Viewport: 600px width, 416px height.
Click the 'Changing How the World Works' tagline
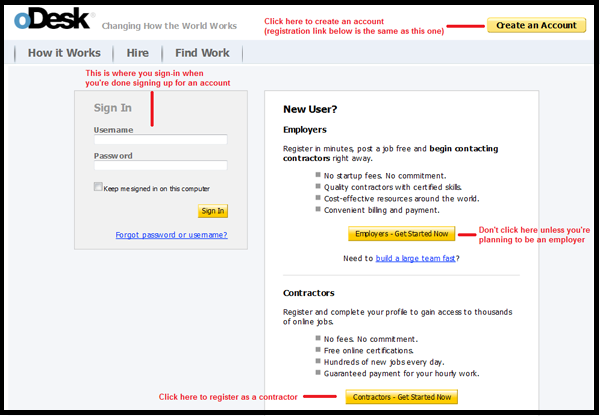169,26
